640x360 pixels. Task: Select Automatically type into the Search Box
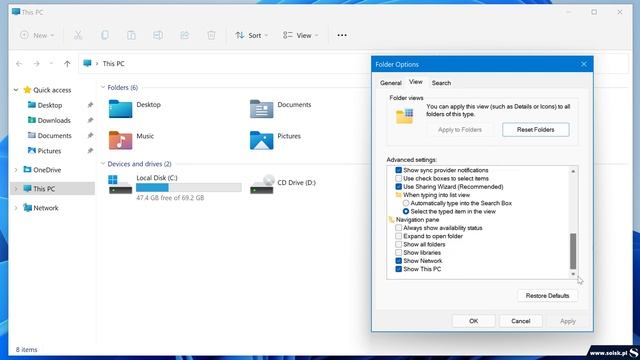(x=406, y=203)
